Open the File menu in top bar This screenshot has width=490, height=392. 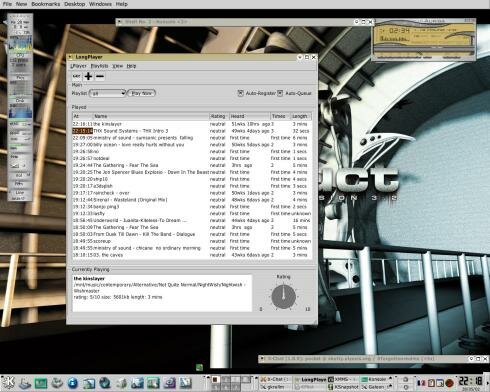coord(7,4)
